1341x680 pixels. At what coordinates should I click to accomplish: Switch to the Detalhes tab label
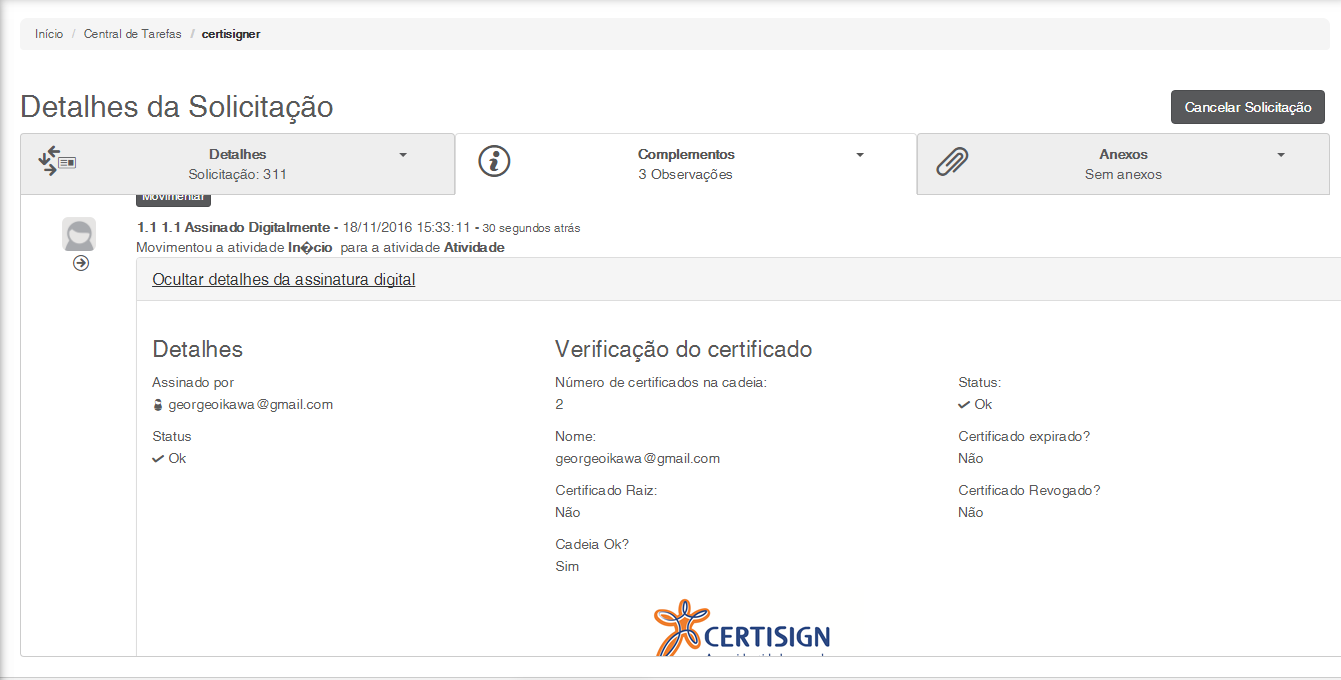[237, 155]
